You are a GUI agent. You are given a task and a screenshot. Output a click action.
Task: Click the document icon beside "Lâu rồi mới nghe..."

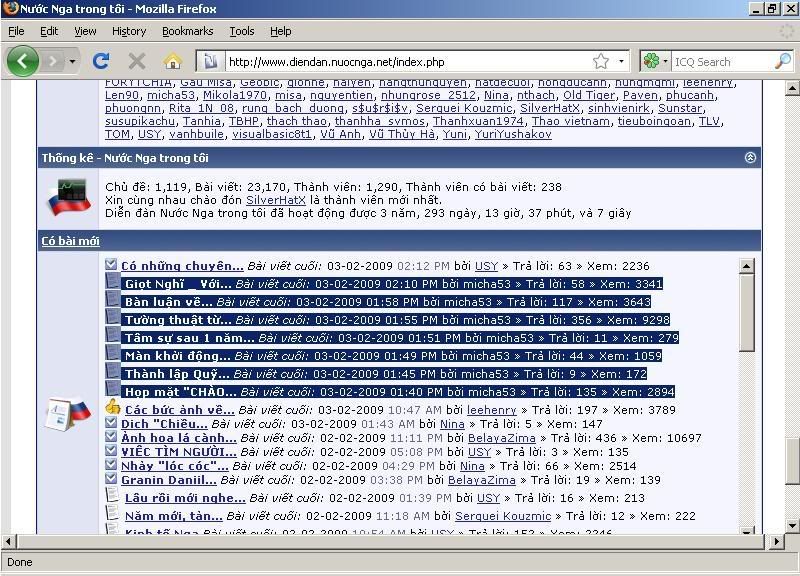pos(112,497)
